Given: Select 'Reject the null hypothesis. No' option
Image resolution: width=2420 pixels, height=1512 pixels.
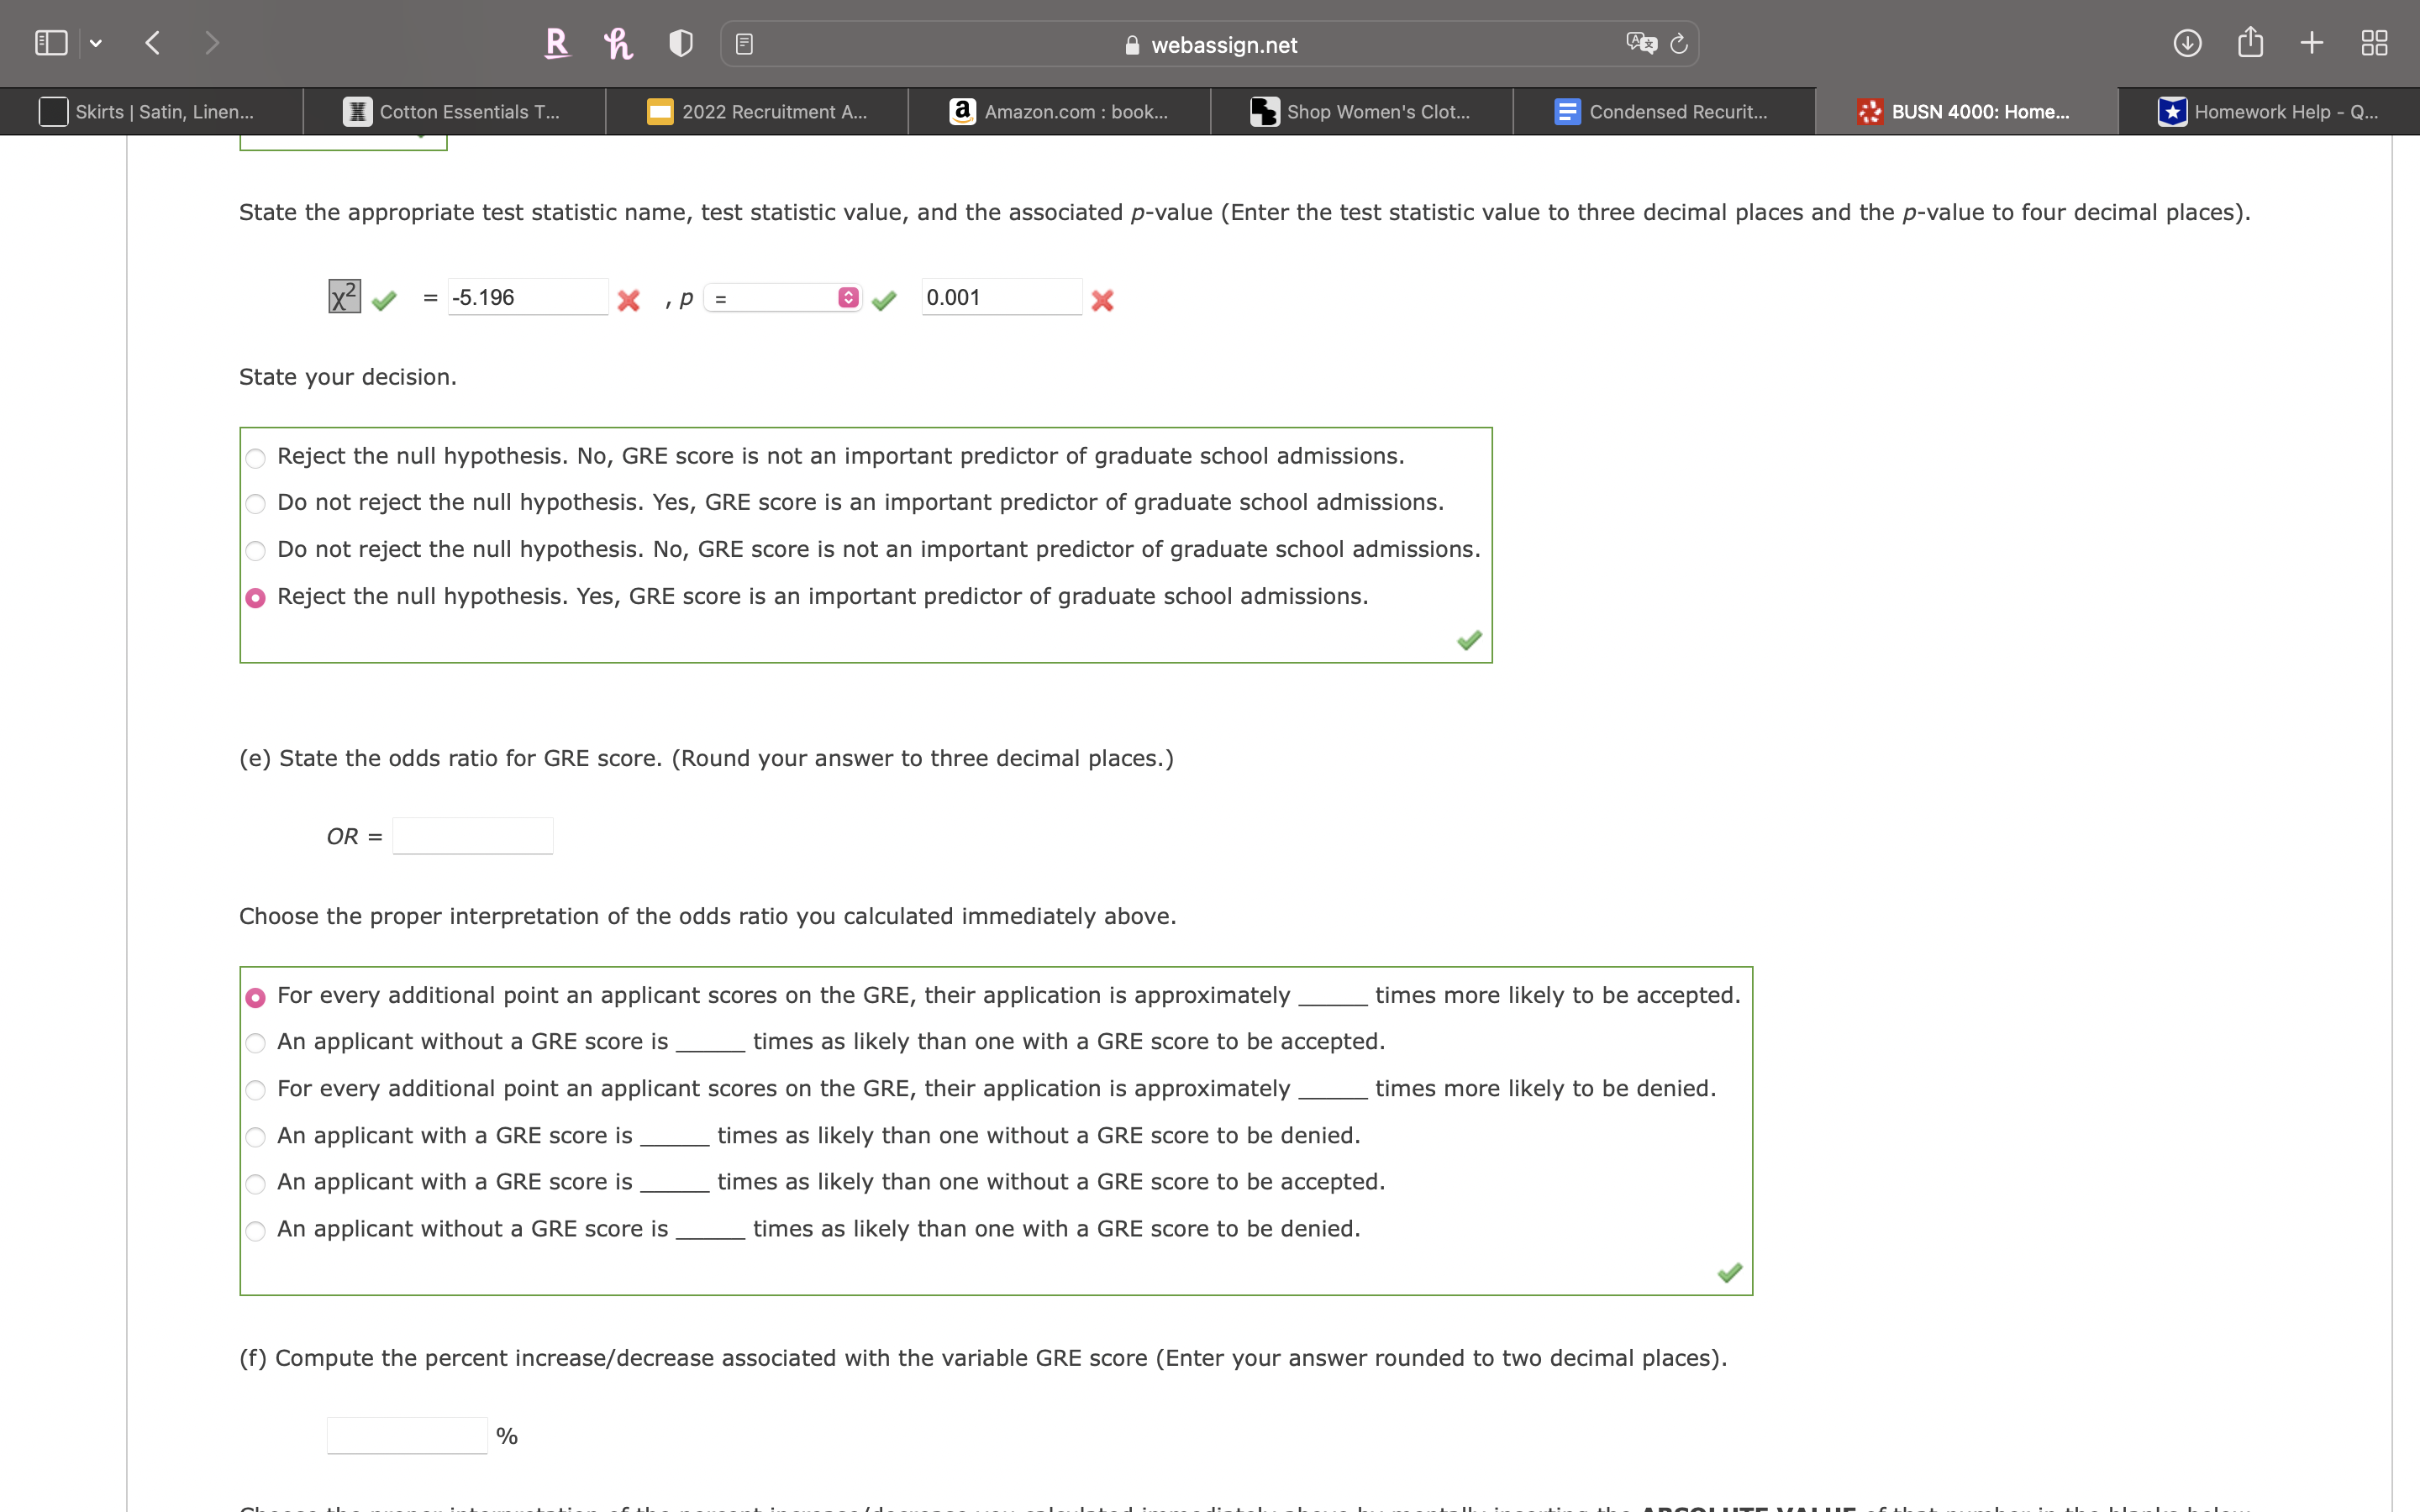Looking at the screenshot, I should tap(256, 457).
